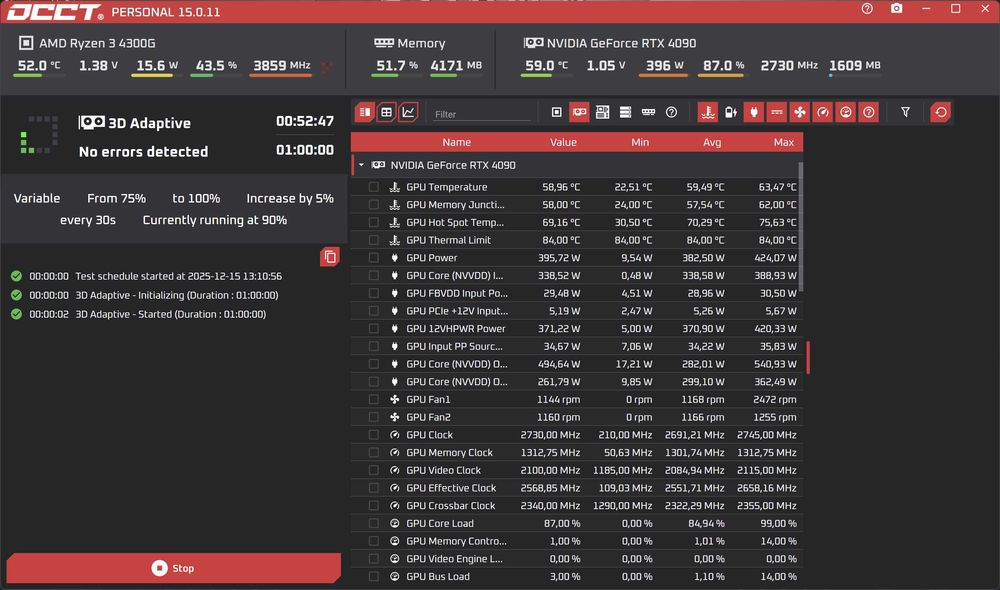Check the GPU Temperature checkbox
This screenshot has width=1000, height=590.
pyautogui.click(x=374, y=187)
